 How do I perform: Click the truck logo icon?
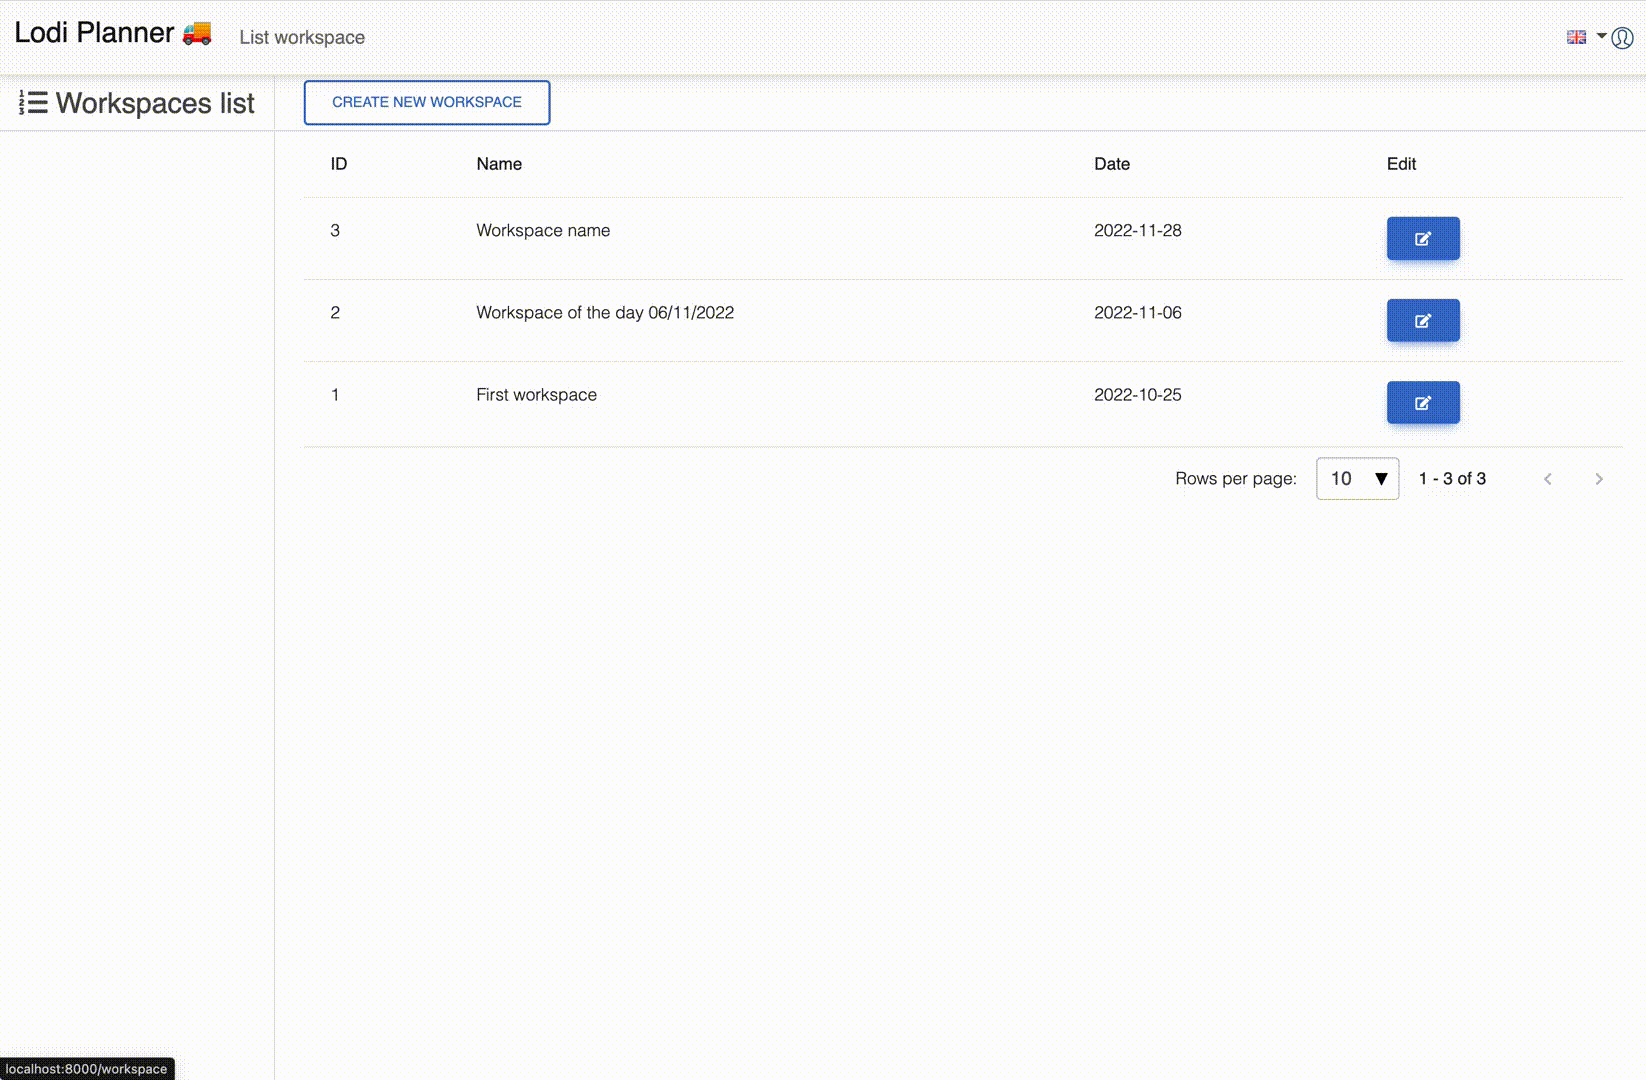pyautogui.click(x=197, y=33)
